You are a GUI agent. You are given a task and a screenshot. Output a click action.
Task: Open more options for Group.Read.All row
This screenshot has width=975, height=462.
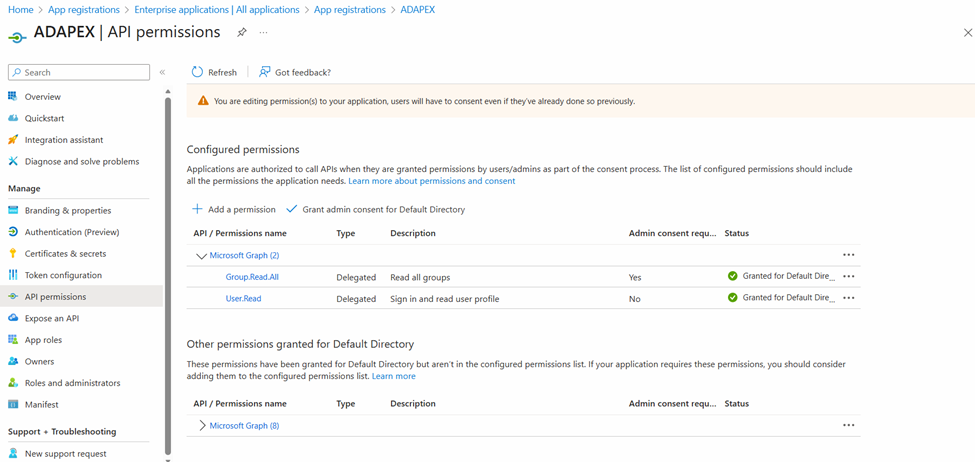(x=848, y=276)
